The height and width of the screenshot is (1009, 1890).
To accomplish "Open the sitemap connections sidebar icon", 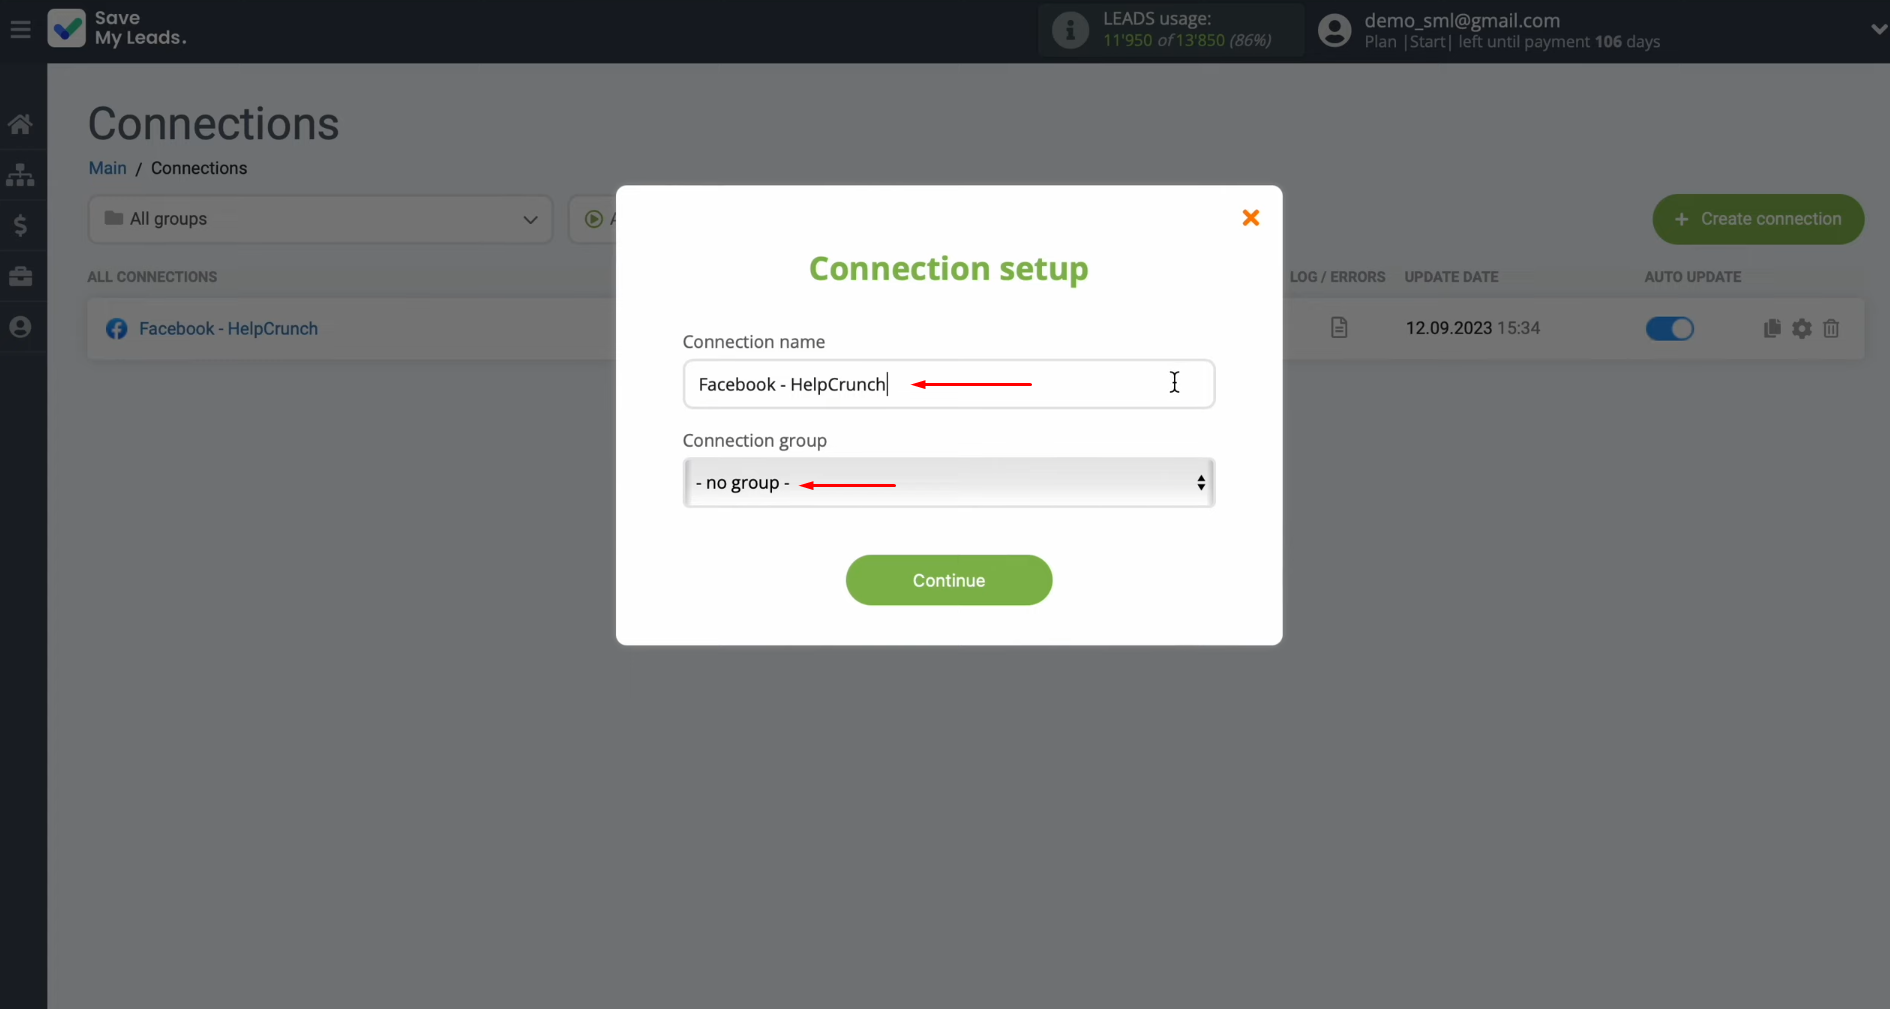I will coord(20,175).
